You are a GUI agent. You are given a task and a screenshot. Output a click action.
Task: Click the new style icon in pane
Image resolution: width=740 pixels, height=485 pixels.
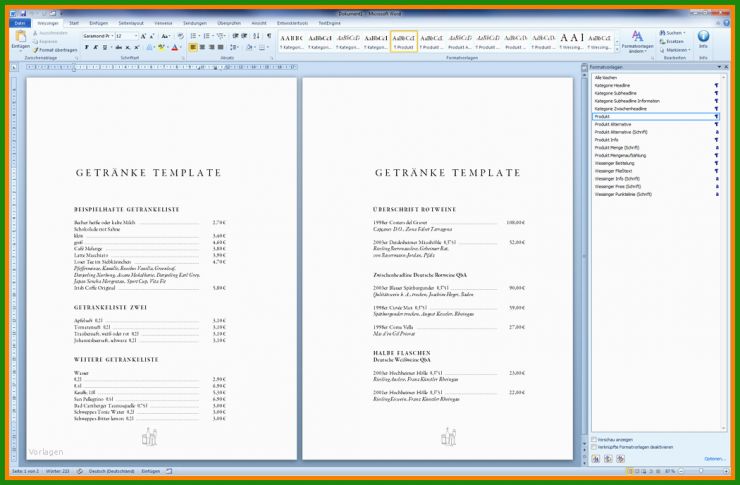(596, 459)
